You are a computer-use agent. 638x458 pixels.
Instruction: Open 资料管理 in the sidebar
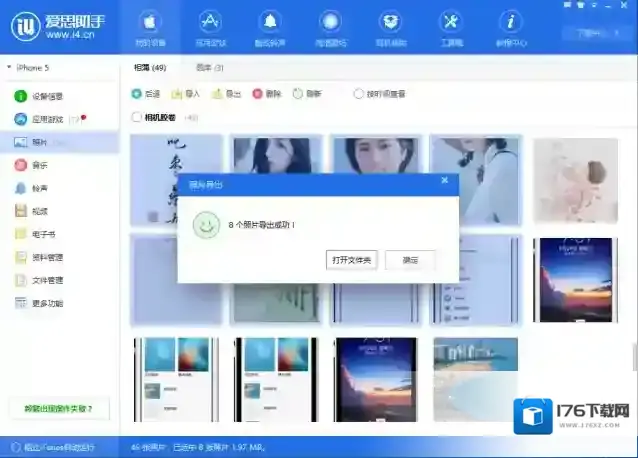pos(59,257)
